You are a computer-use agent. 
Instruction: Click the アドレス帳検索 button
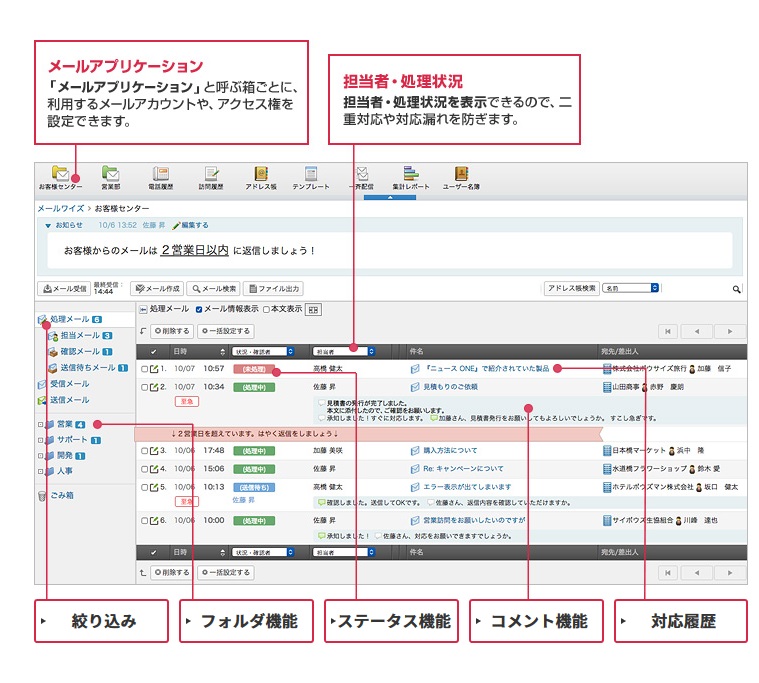coord(572,288)
